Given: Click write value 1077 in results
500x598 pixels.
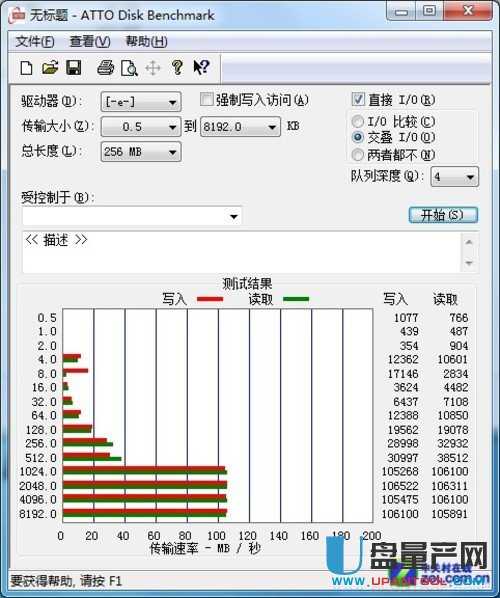Looking at the screenshot, I should coord(406,317).
